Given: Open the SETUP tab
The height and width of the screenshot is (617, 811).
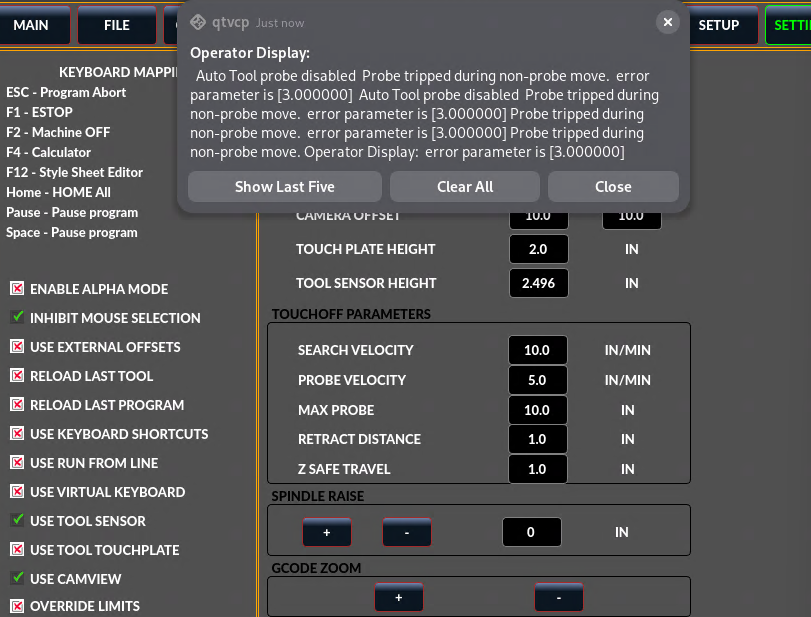Looking at the screenshot, I should (718, 25).
